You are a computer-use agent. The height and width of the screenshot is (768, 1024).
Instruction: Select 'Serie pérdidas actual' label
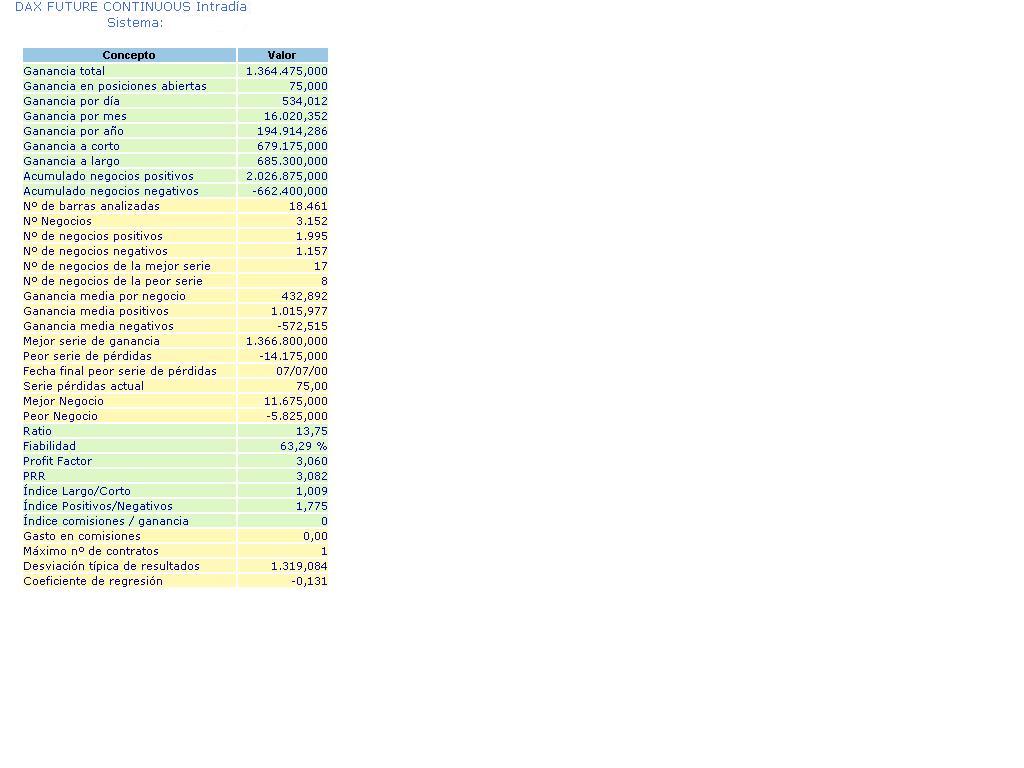click(x=84, y=387)
